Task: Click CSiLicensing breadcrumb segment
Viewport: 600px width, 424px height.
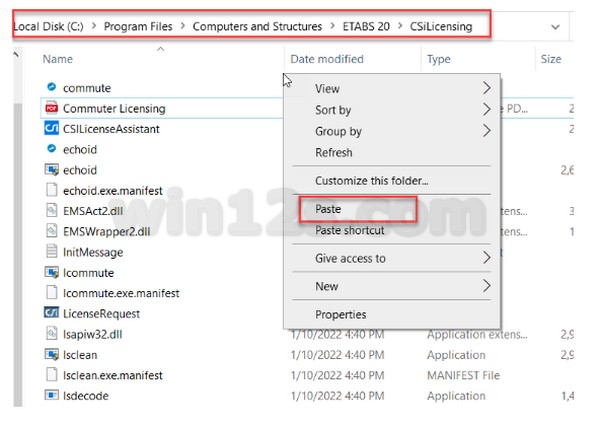Action: point(441,26)
